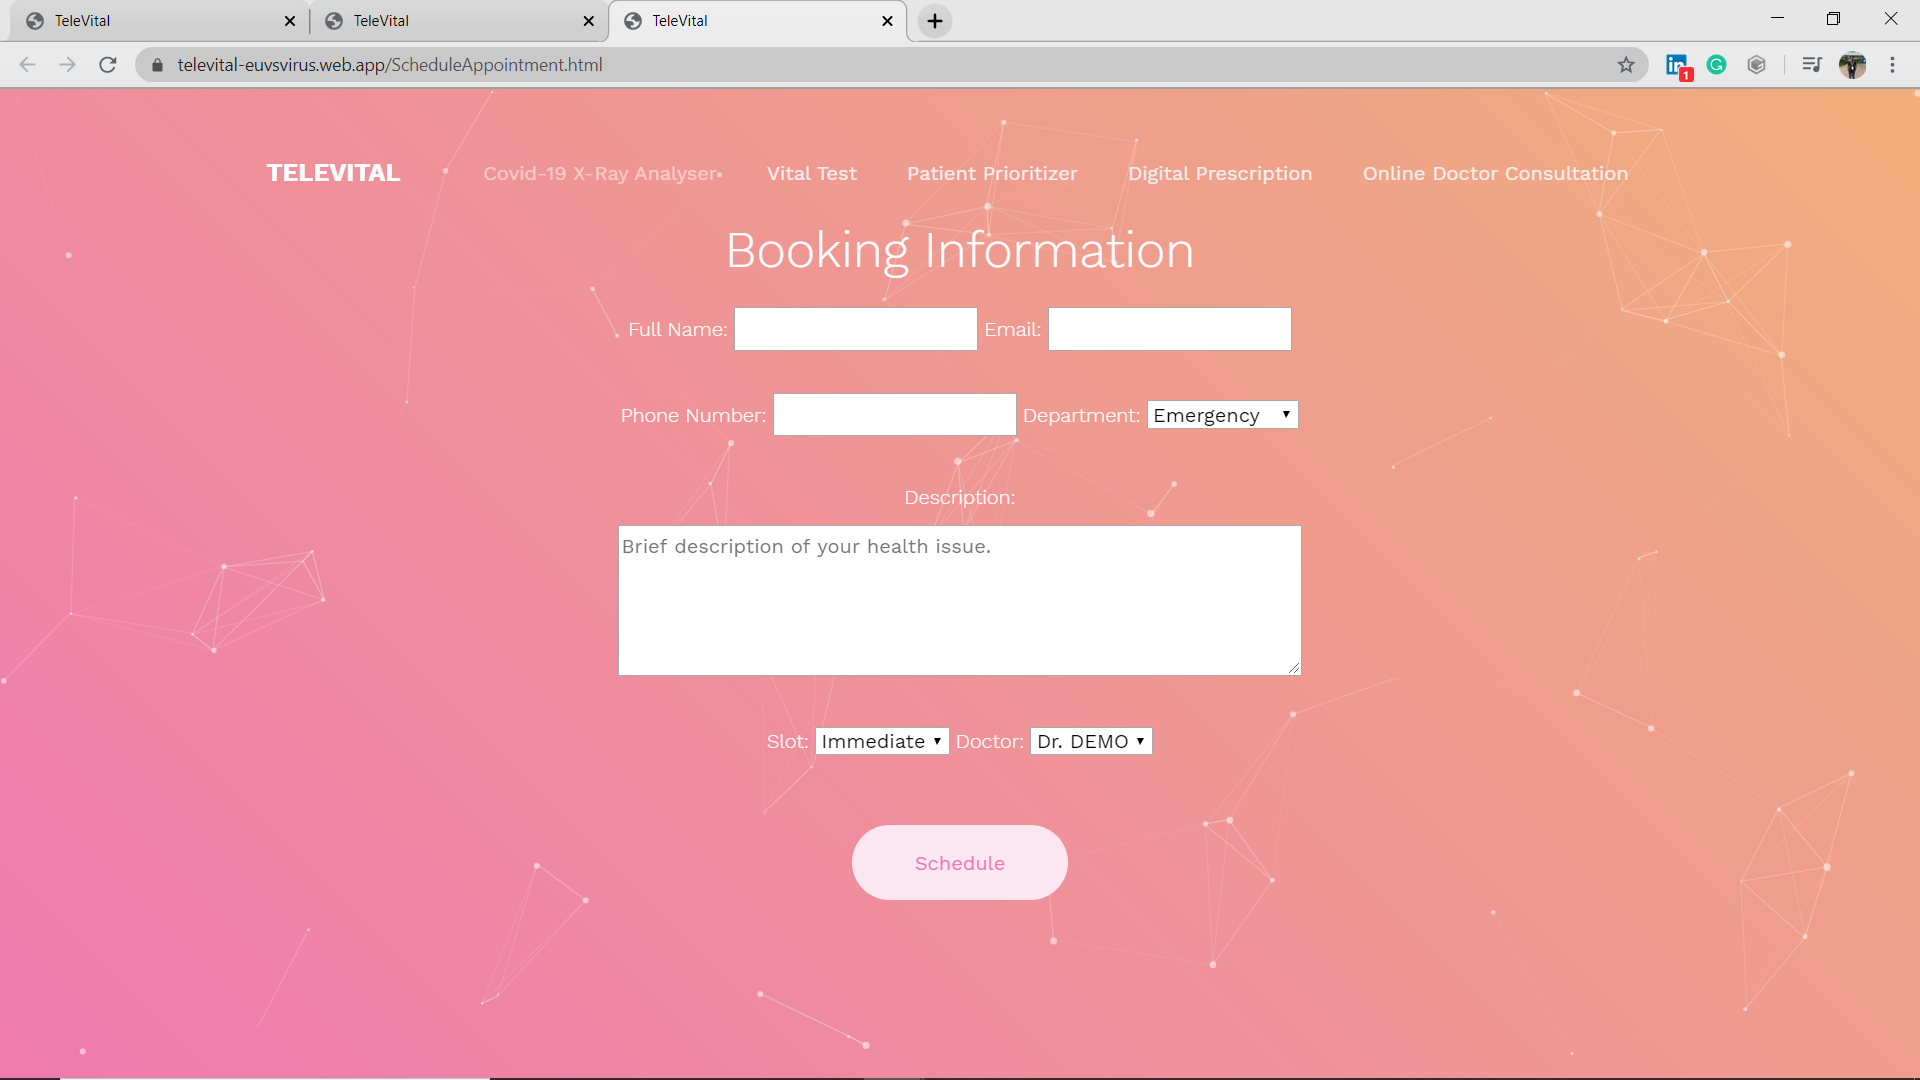This screenshot has height=1080, width=1920.
Task: Open Online Doctor Consultation link
Action: coord(1494,173)
